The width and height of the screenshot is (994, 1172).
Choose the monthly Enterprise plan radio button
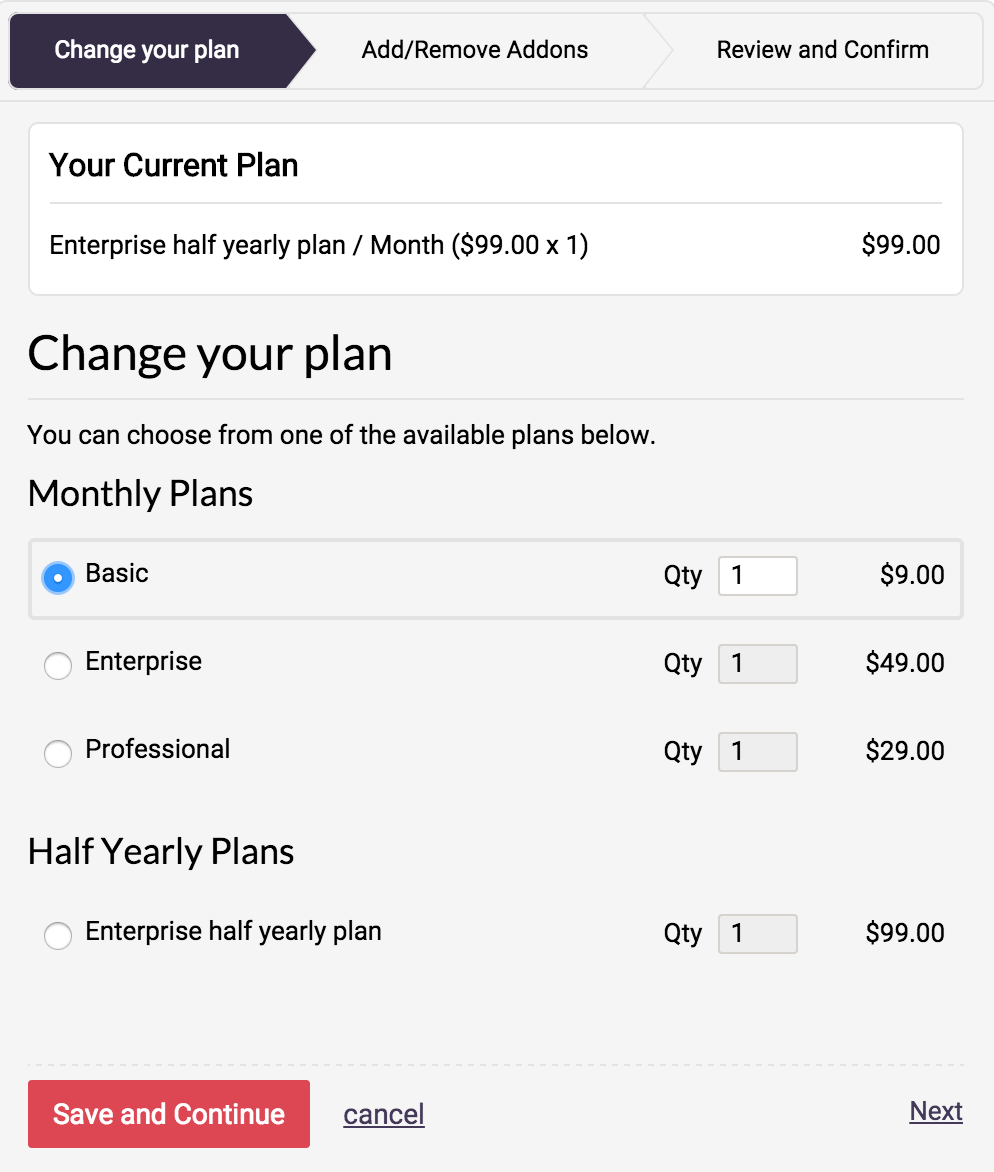click(x=58, y=665)
